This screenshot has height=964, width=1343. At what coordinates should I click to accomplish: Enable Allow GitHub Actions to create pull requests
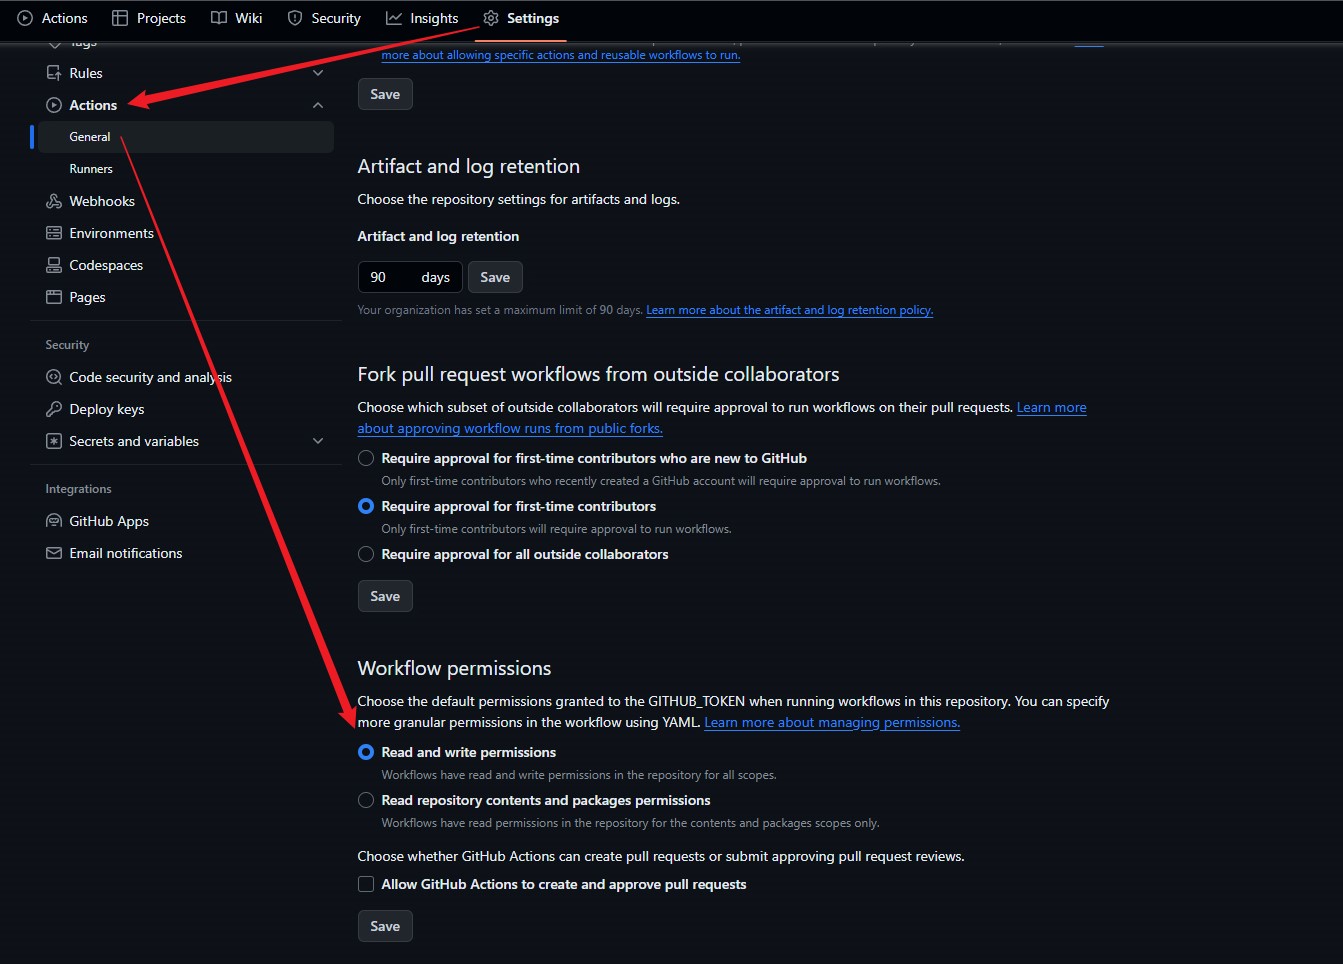[366, 884]
